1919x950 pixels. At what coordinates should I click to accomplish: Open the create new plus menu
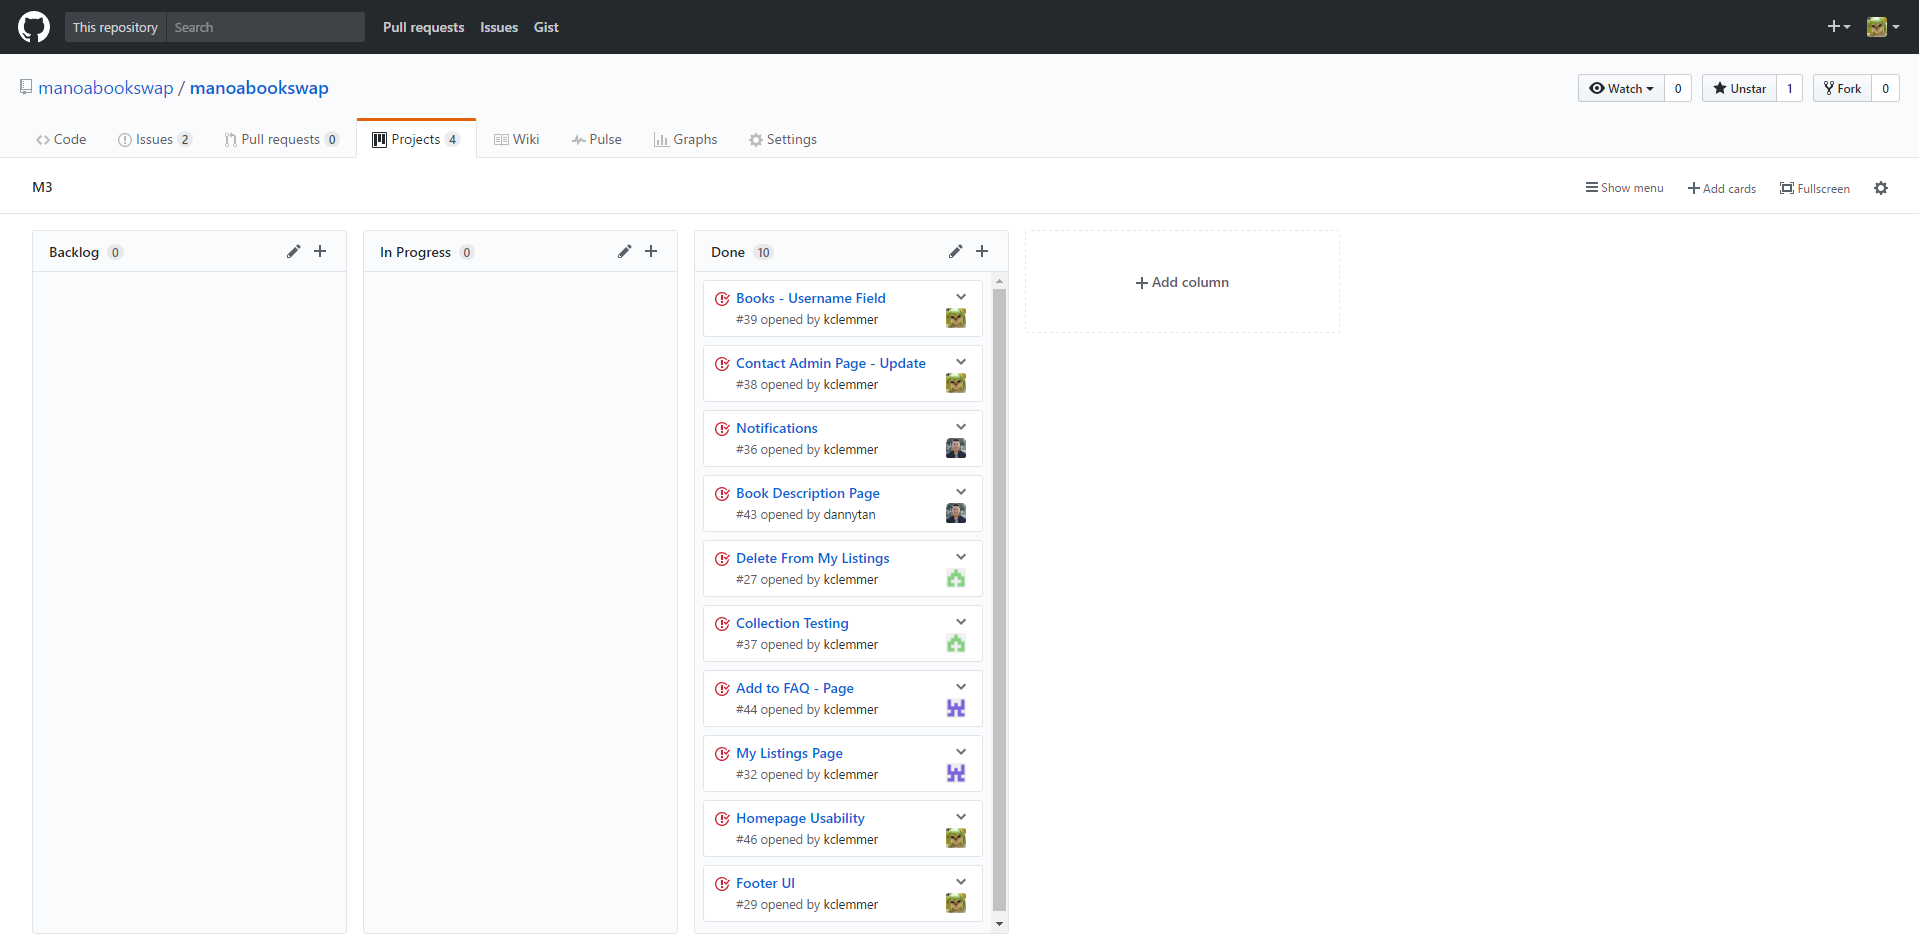[1838, 27]
